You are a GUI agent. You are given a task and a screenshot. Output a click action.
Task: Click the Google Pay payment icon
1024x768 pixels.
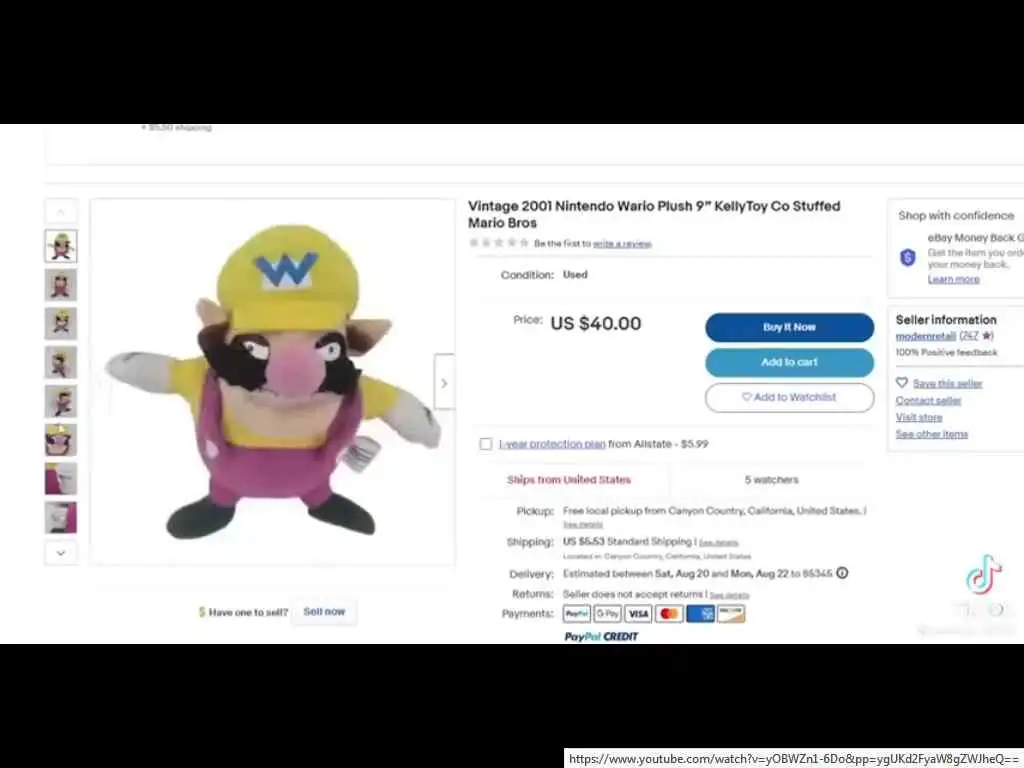tap(607, 613)
